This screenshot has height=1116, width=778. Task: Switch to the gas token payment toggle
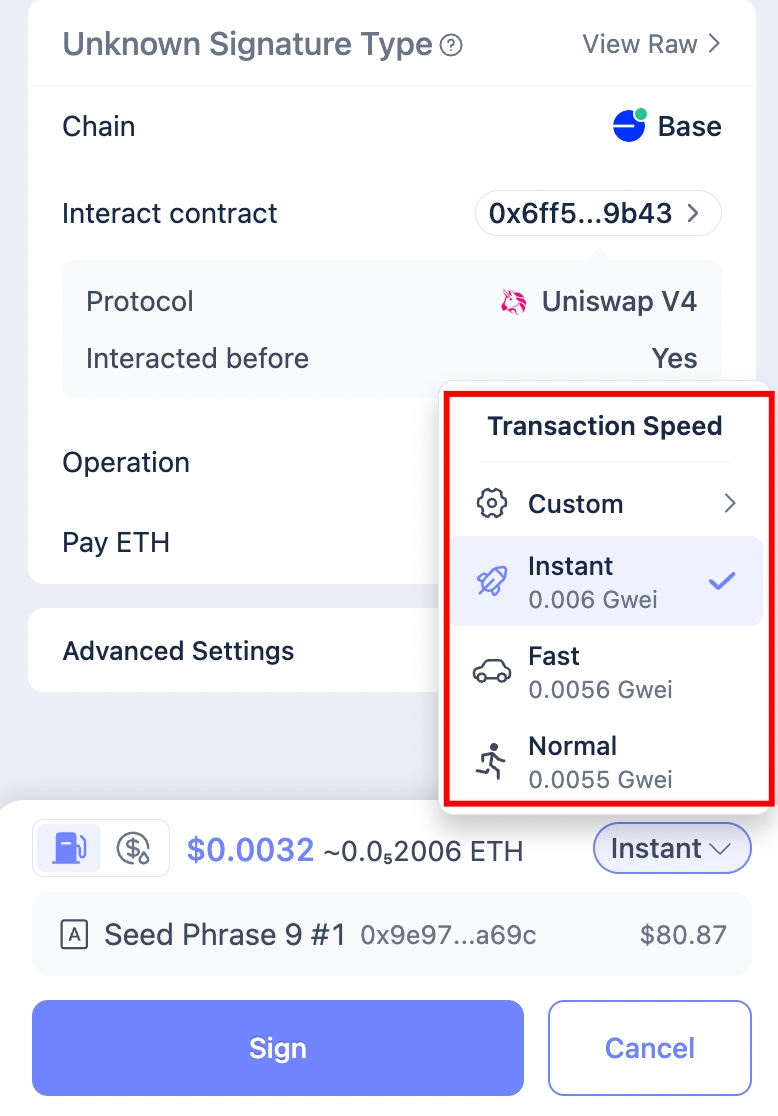click(x=134, y=848)
